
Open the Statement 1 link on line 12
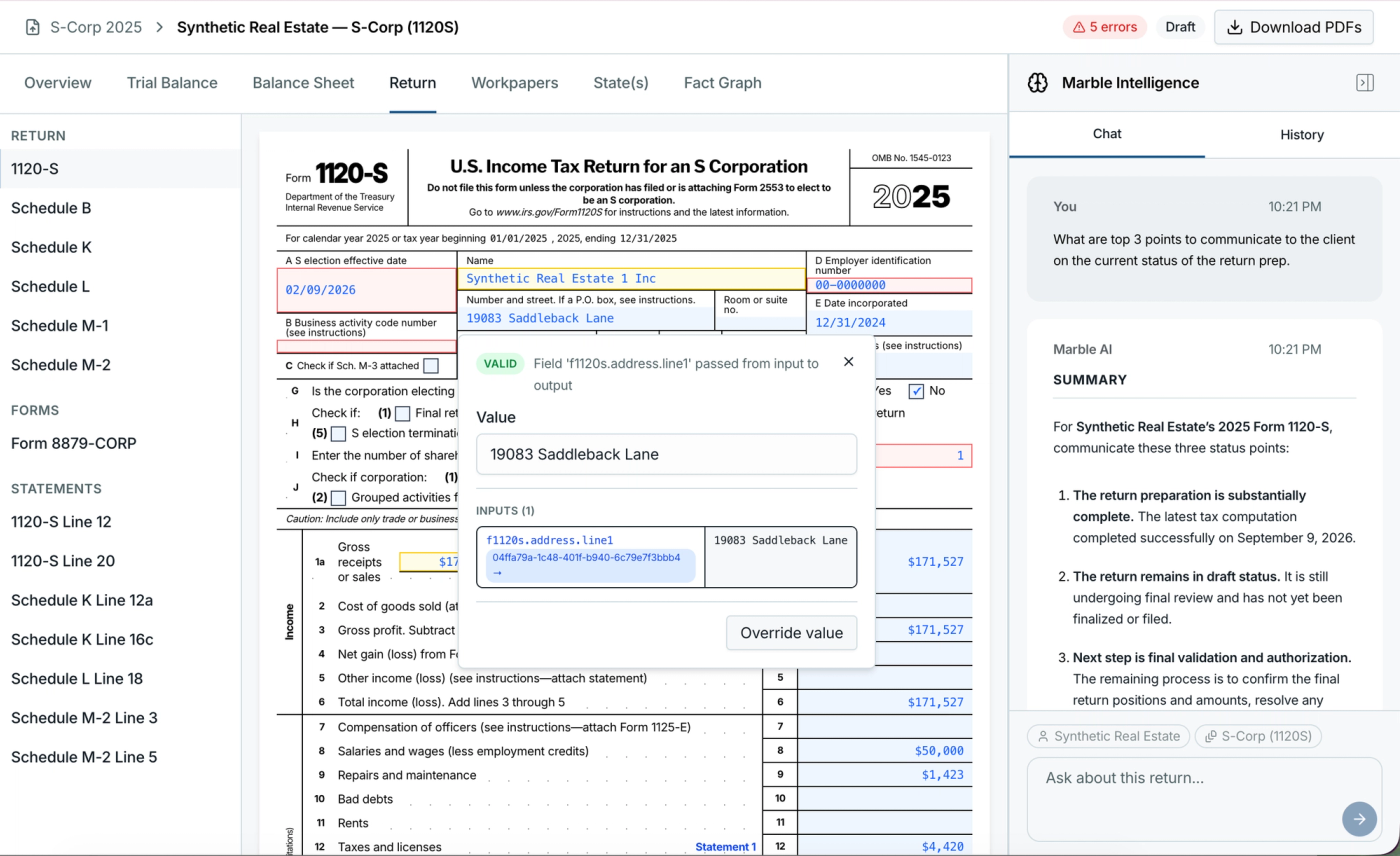726,847
